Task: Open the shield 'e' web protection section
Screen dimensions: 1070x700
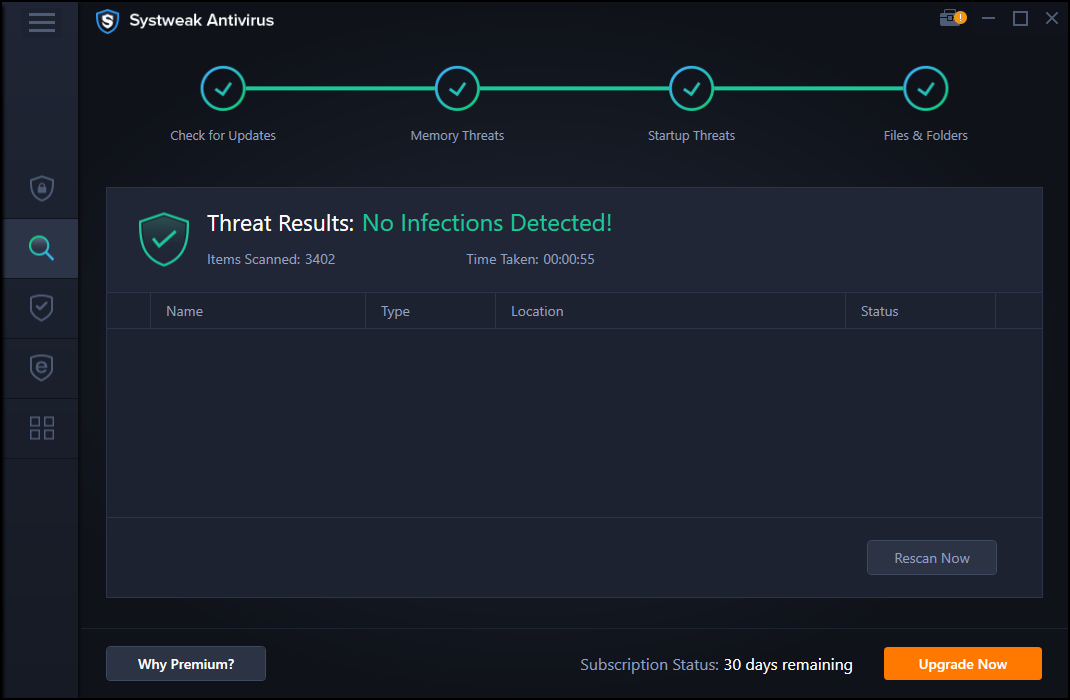Action: pyautogui.click(x=42, y=368)
